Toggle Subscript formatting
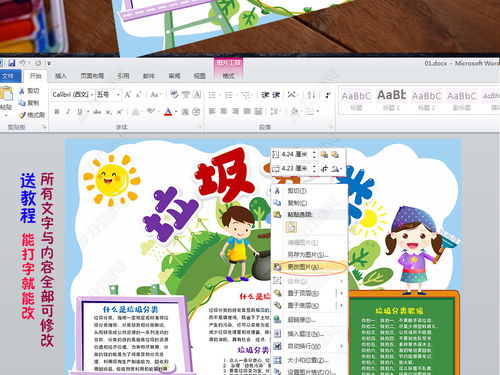This screenshot has width=500, height=375. coord(109,112)
